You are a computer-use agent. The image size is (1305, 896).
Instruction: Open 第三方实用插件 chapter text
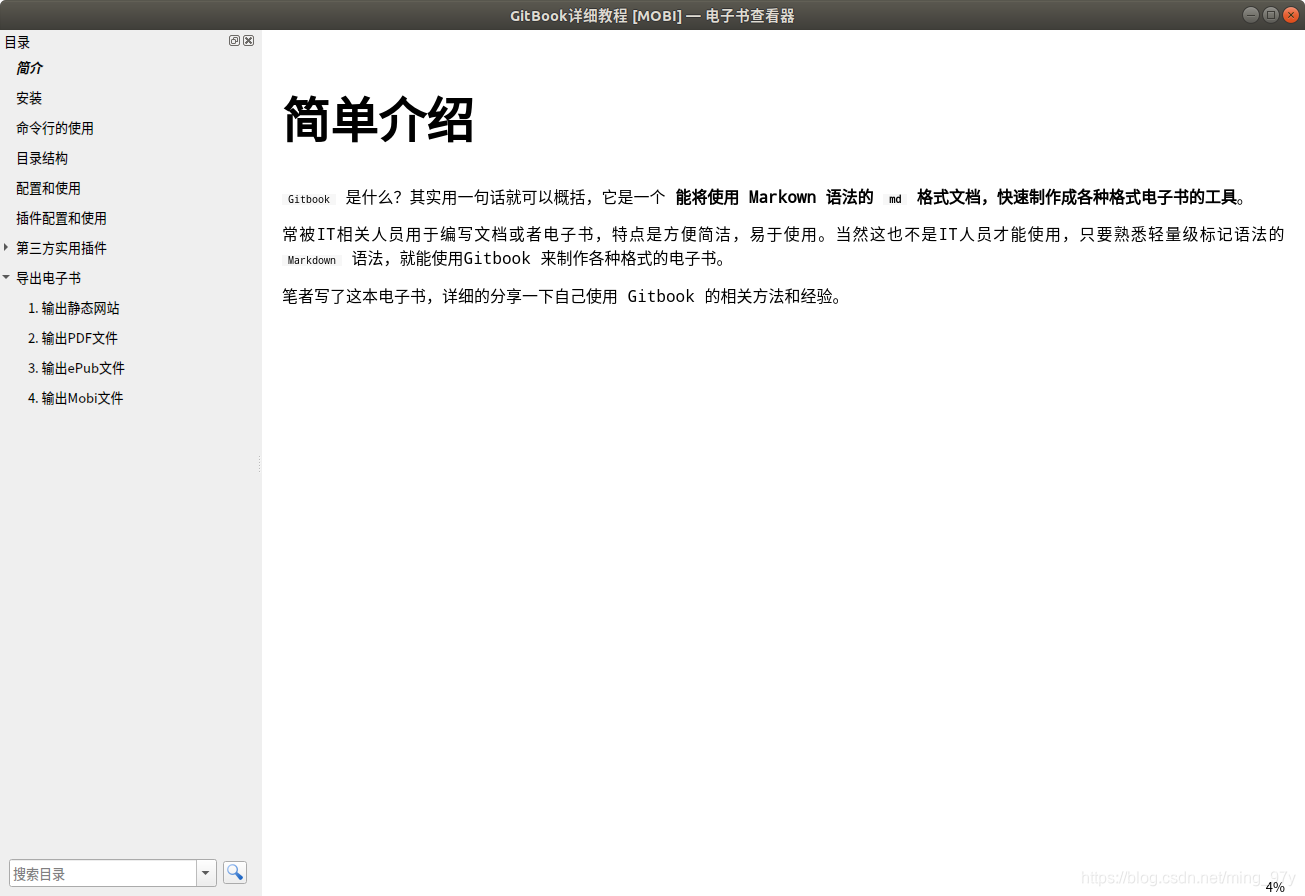click(x=61, y=248)
